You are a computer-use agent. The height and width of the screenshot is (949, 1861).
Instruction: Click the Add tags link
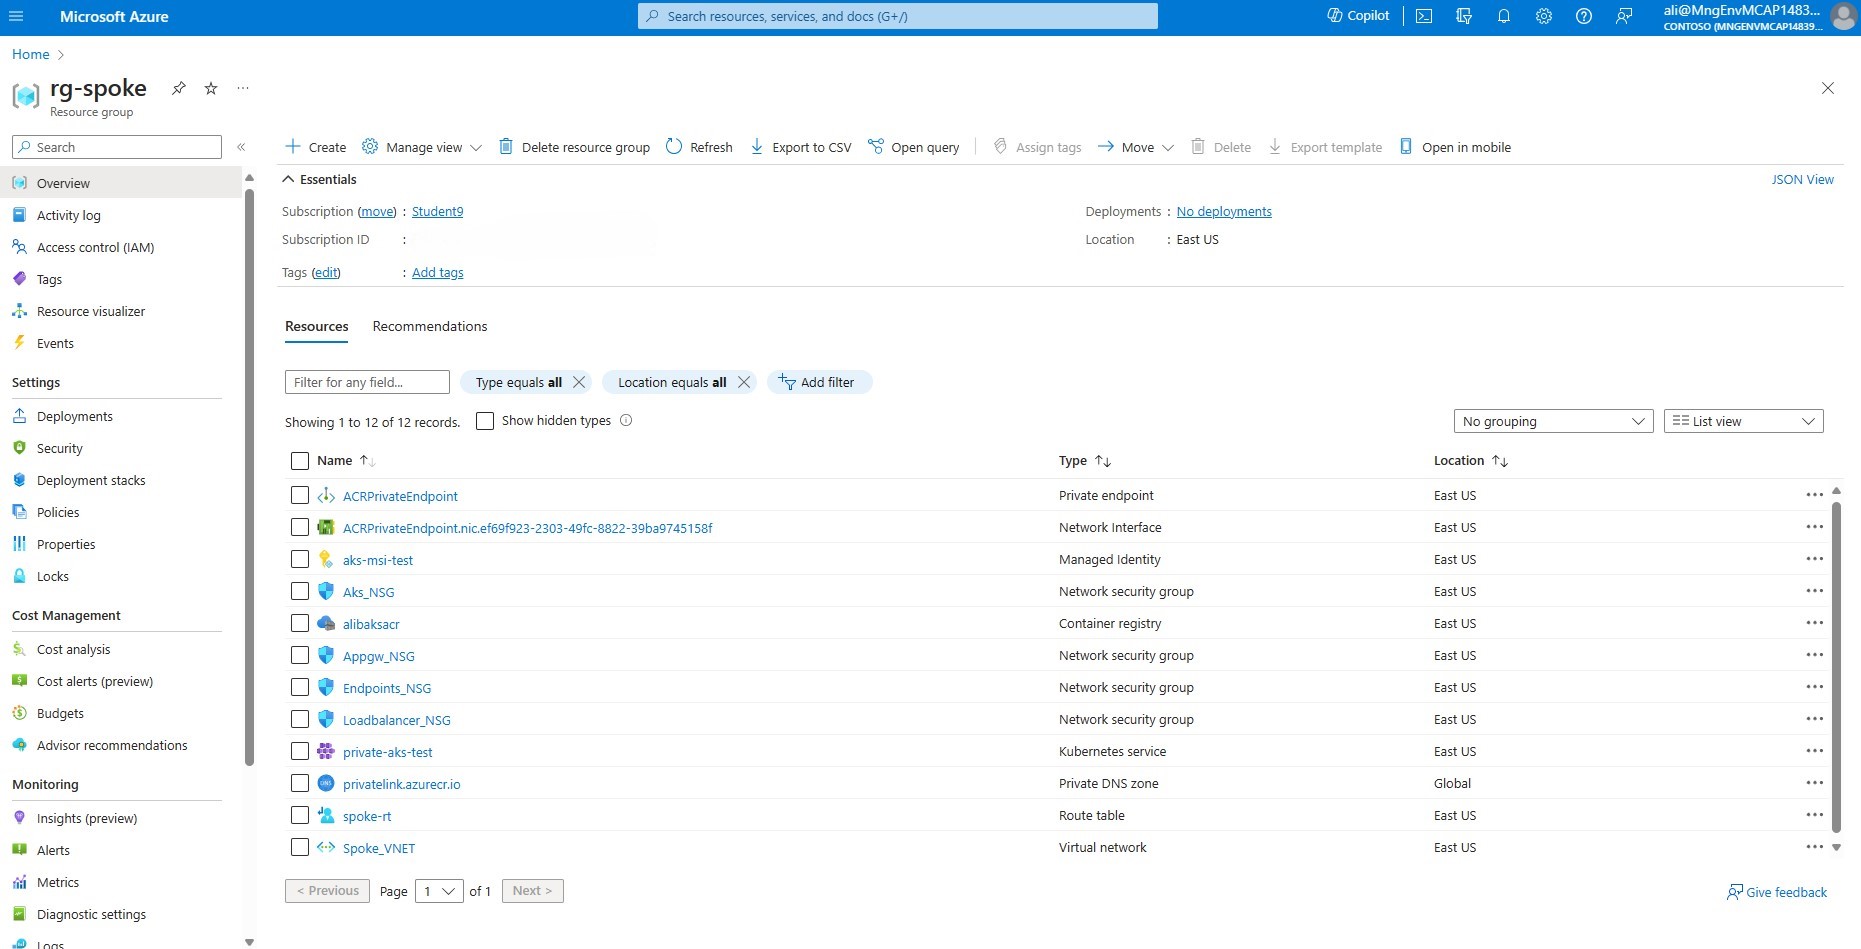[438, 272]
